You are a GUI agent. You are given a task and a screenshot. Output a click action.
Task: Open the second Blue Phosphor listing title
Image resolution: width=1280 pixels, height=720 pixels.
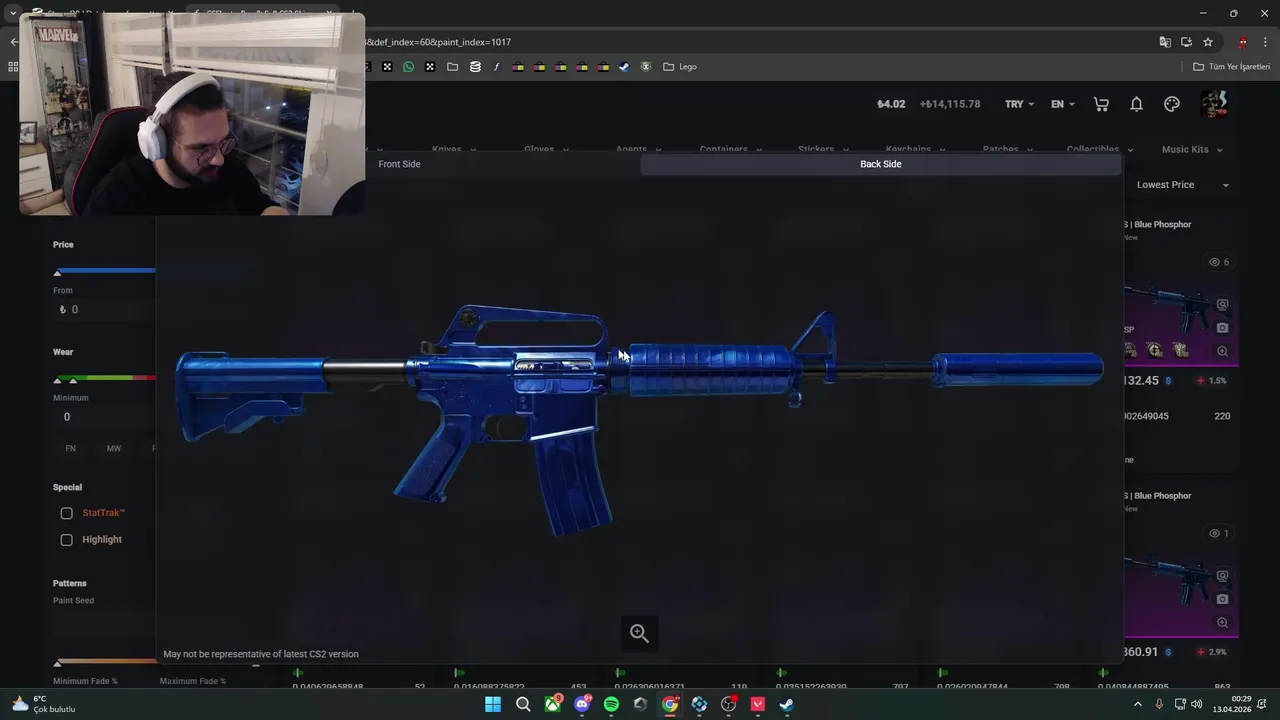[1158, 496]
